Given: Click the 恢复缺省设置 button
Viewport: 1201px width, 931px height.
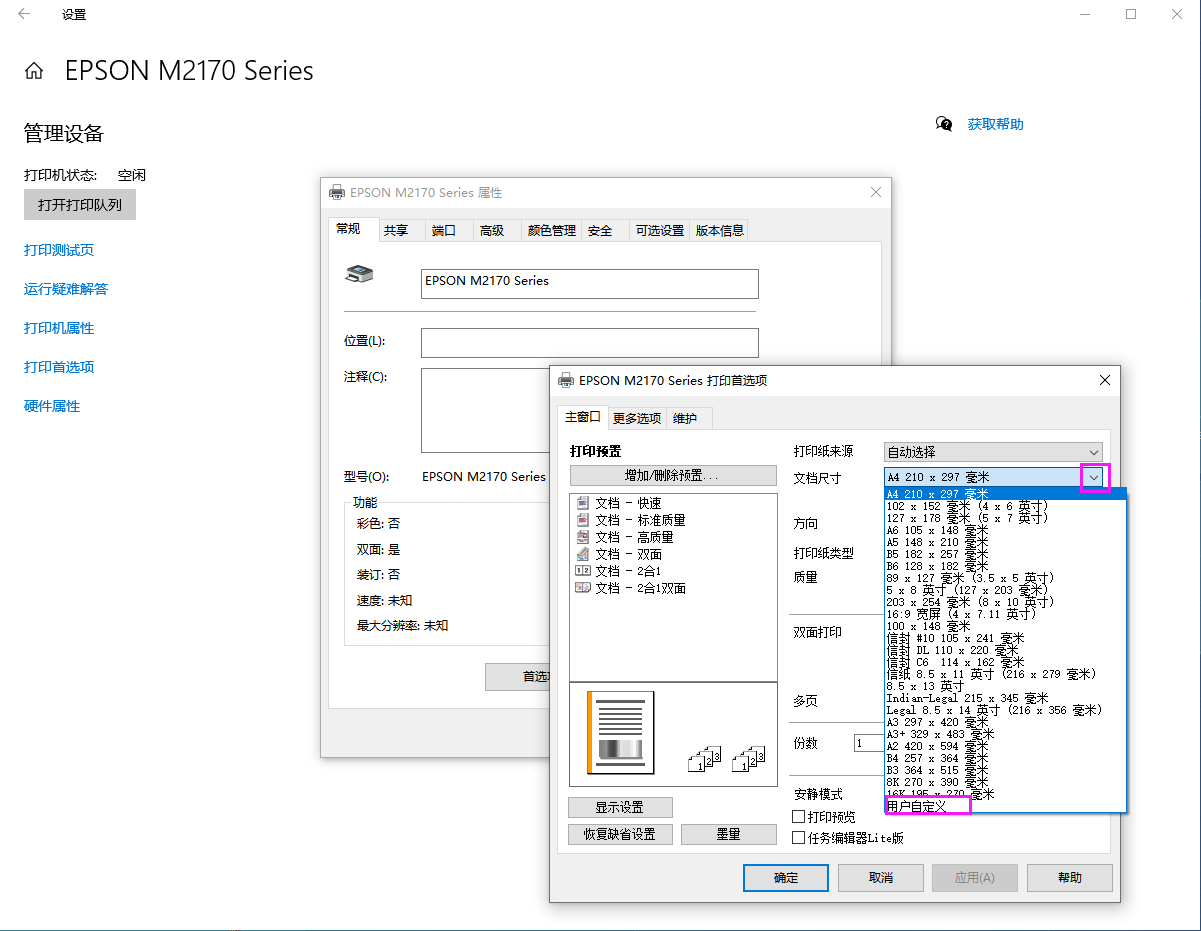Looking at the screenshot, I should (620, 834).
